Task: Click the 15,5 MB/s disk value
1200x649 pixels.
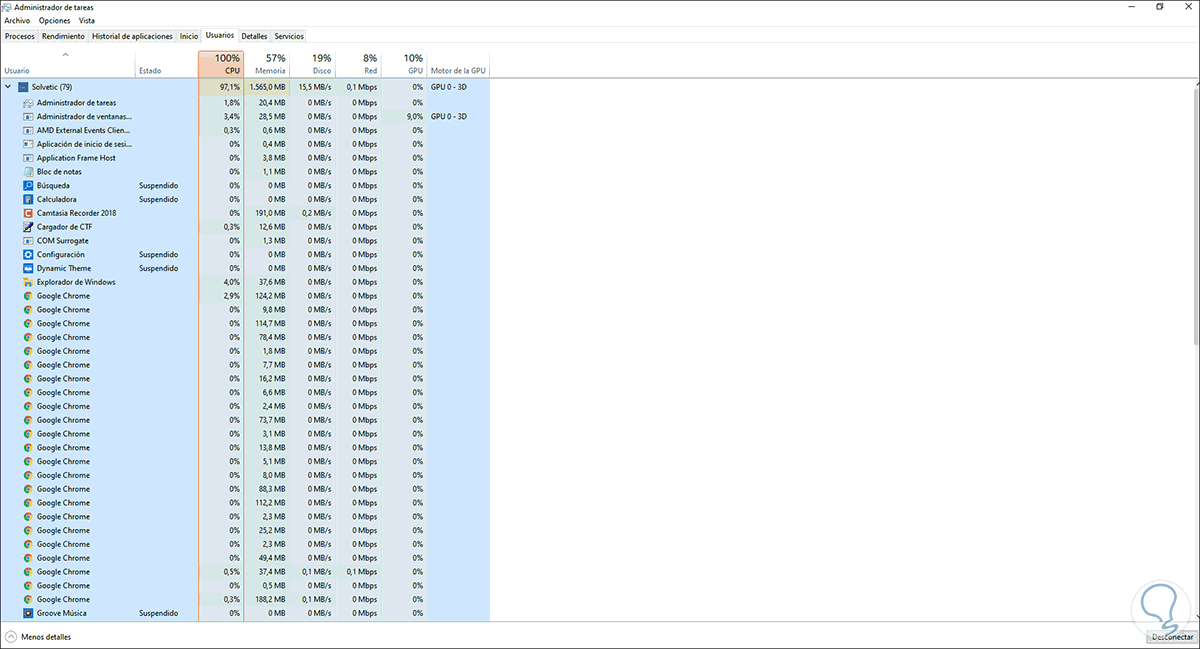Action: 314,87
